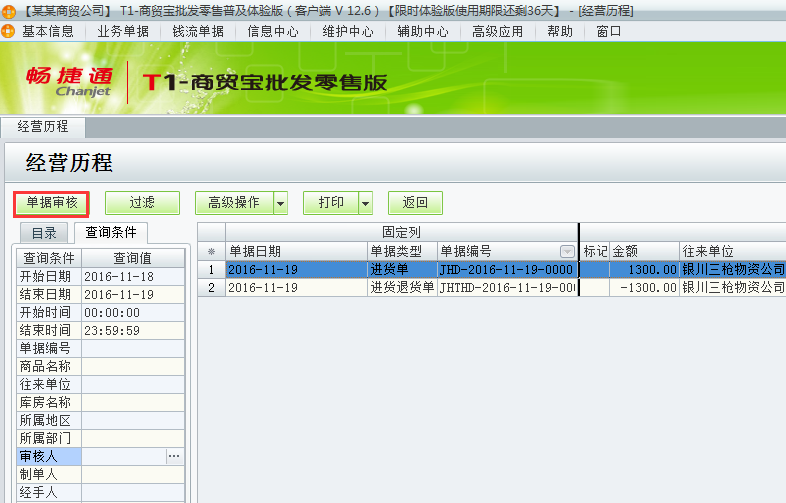
Task: Select row 1 number header
Action: pos(212,270)
